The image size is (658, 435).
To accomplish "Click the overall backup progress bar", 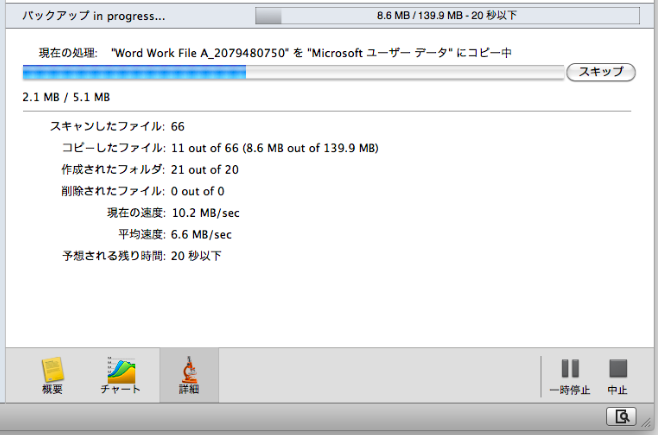I will [447, 16].
